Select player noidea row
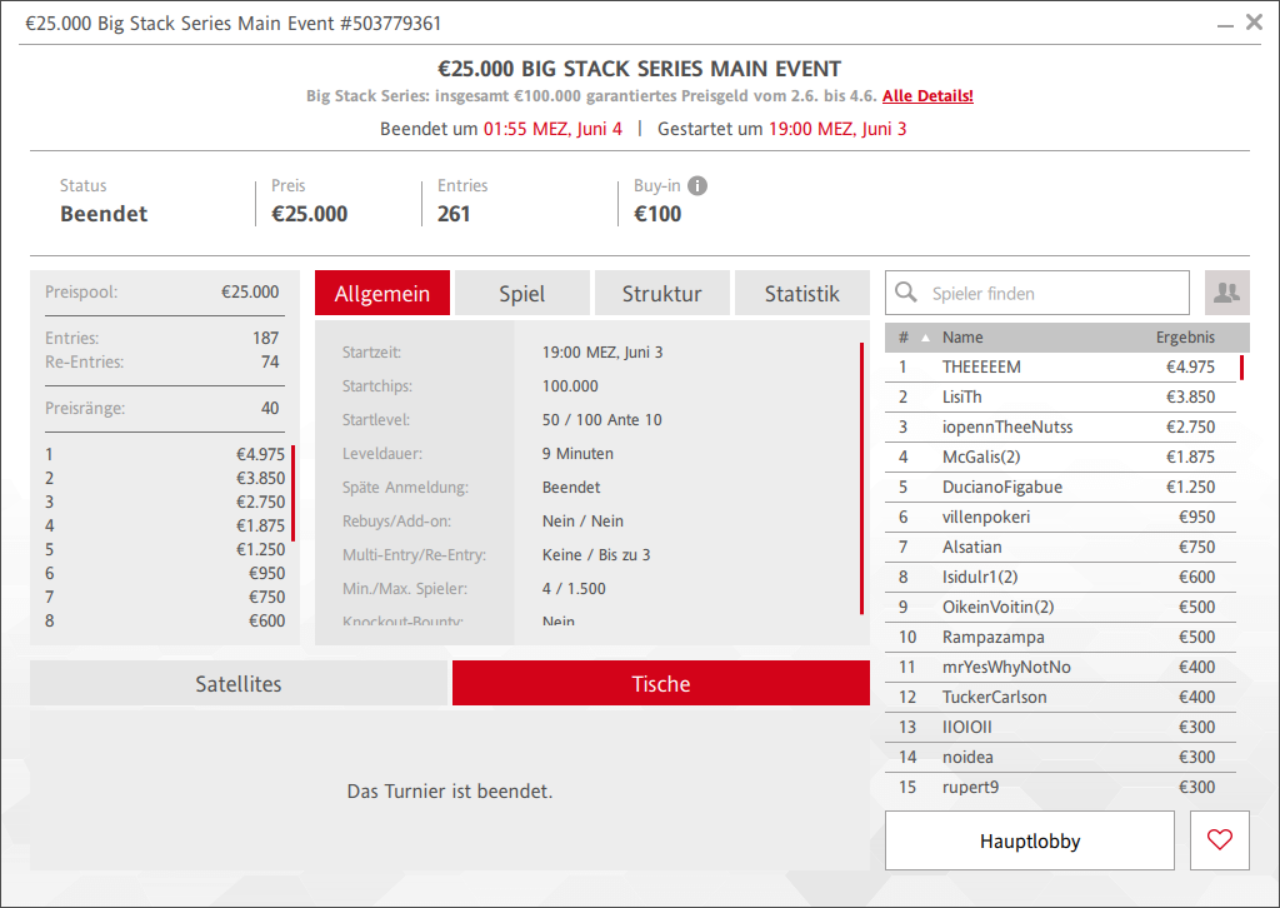Viewport: 1280px width, 908px height. (x=1060, y=757)
